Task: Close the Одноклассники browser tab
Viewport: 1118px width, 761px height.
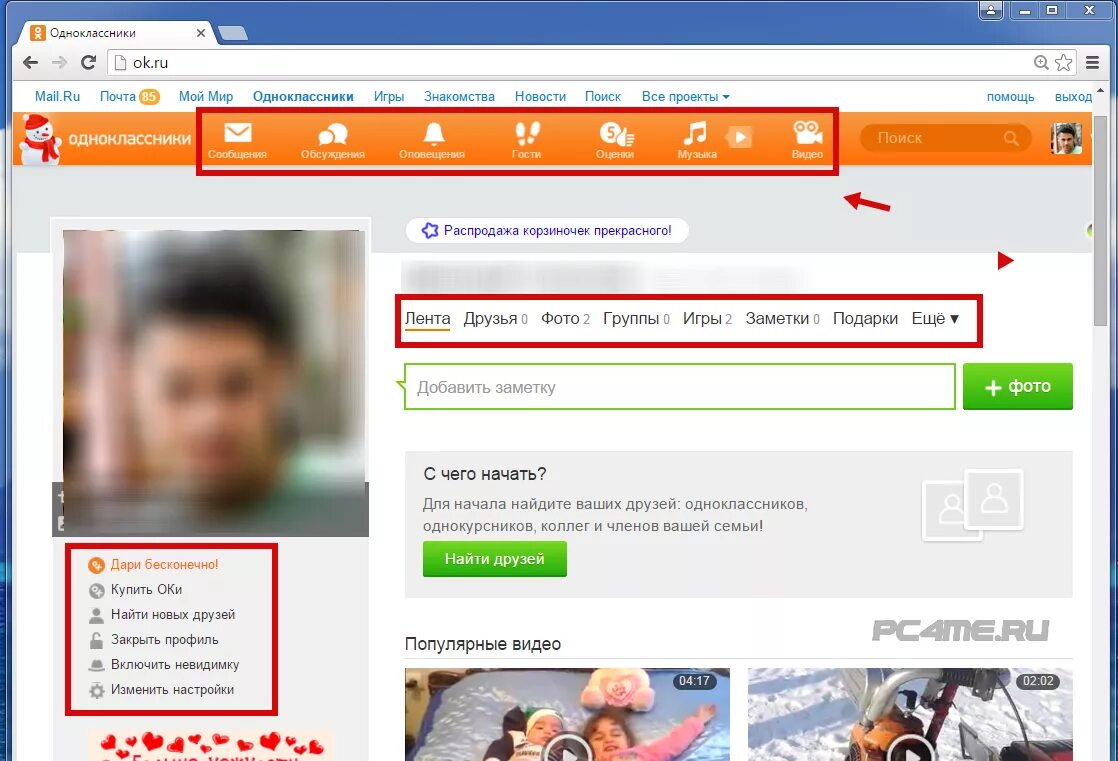Action: [x=200, y=33]
